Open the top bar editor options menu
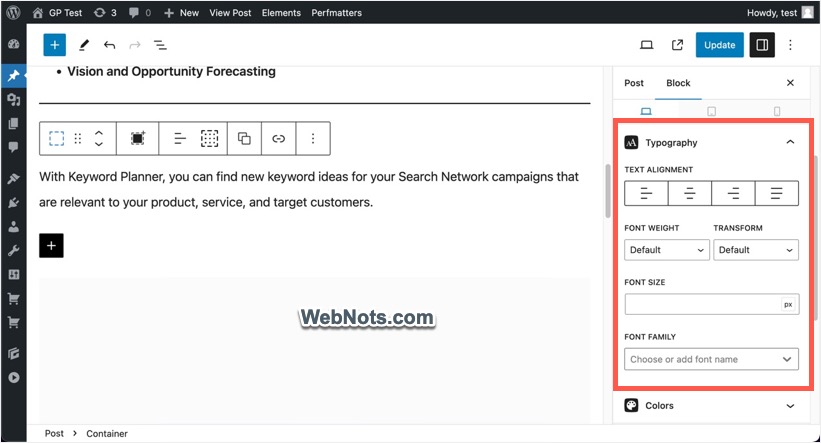Image resolution: width=821 pixels, height=443 pixels. click(x=790, y=45)
